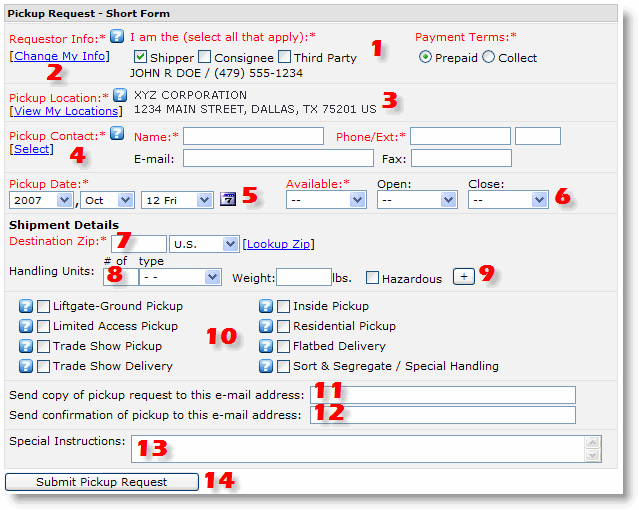
Task: Expand the Available time dropdown
Action: [x=326, y=200]
